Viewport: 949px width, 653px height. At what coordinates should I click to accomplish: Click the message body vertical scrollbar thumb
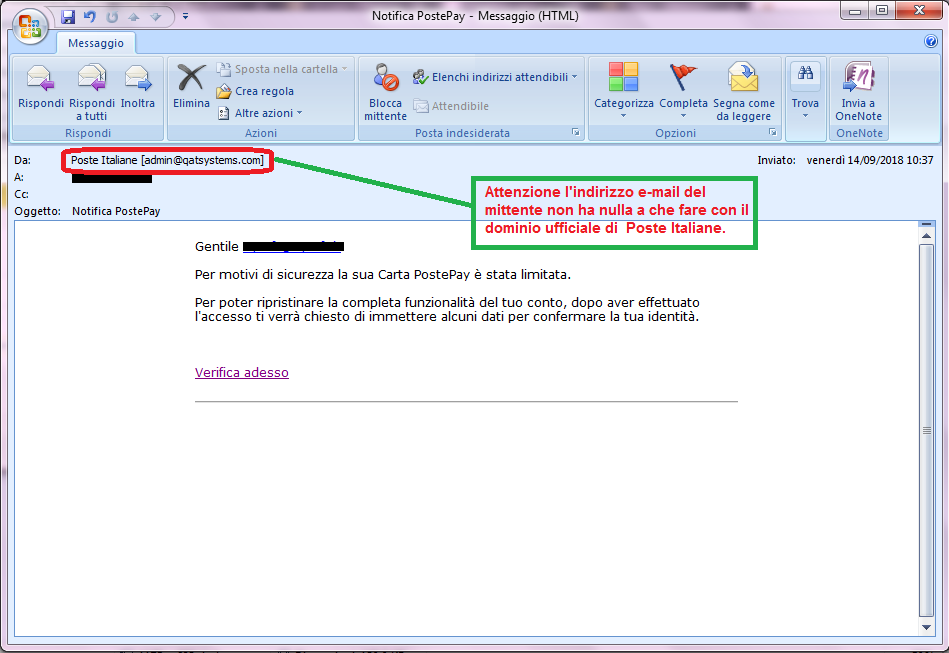(926, 430)
